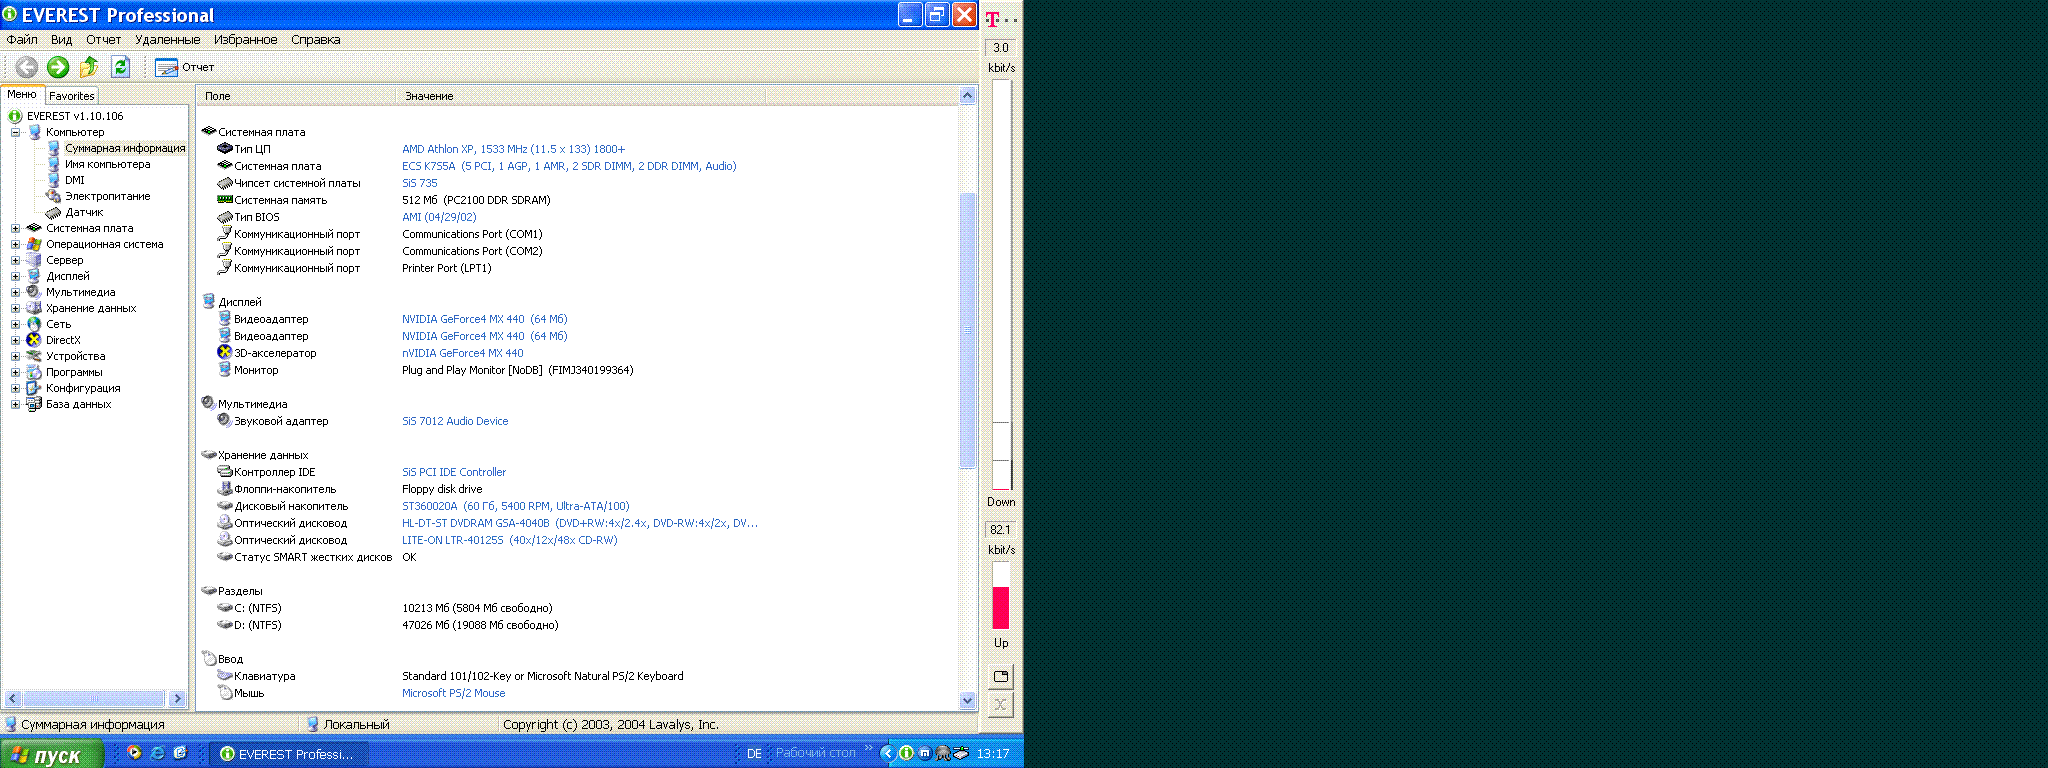Expand the Мультимедиа tree node
The width and height of the screenshot is (2048, 768).
click(15, 292)
